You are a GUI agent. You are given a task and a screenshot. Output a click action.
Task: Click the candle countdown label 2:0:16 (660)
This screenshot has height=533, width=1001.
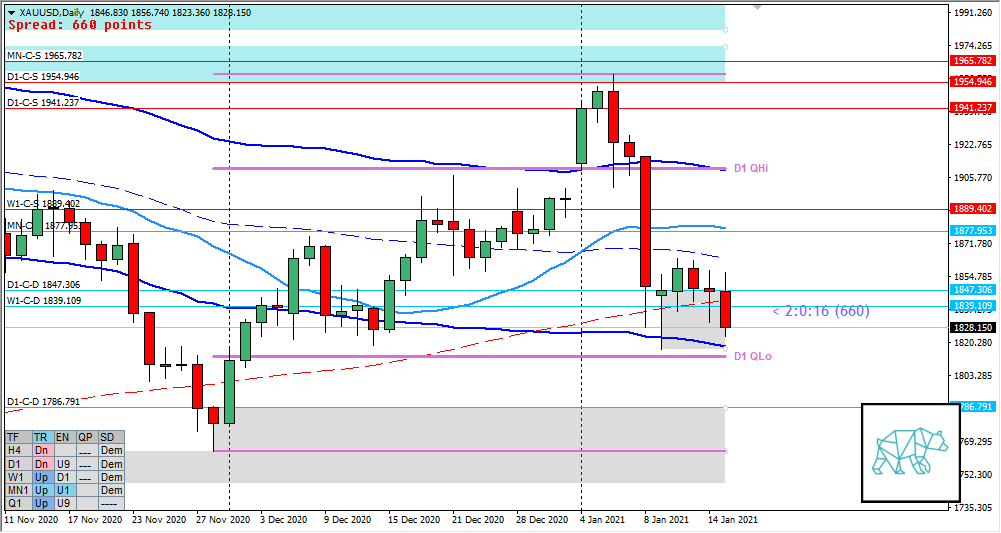pos(820,311)
